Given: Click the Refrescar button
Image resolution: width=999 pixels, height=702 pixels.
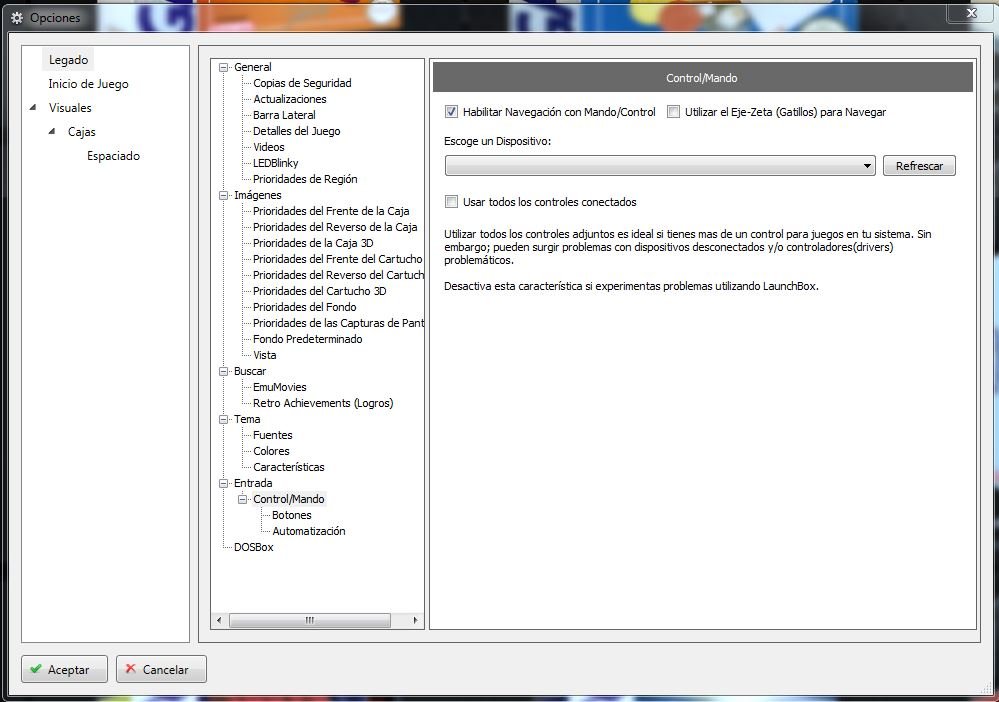Looking at the screenshot, I should [x=919, y=166].
